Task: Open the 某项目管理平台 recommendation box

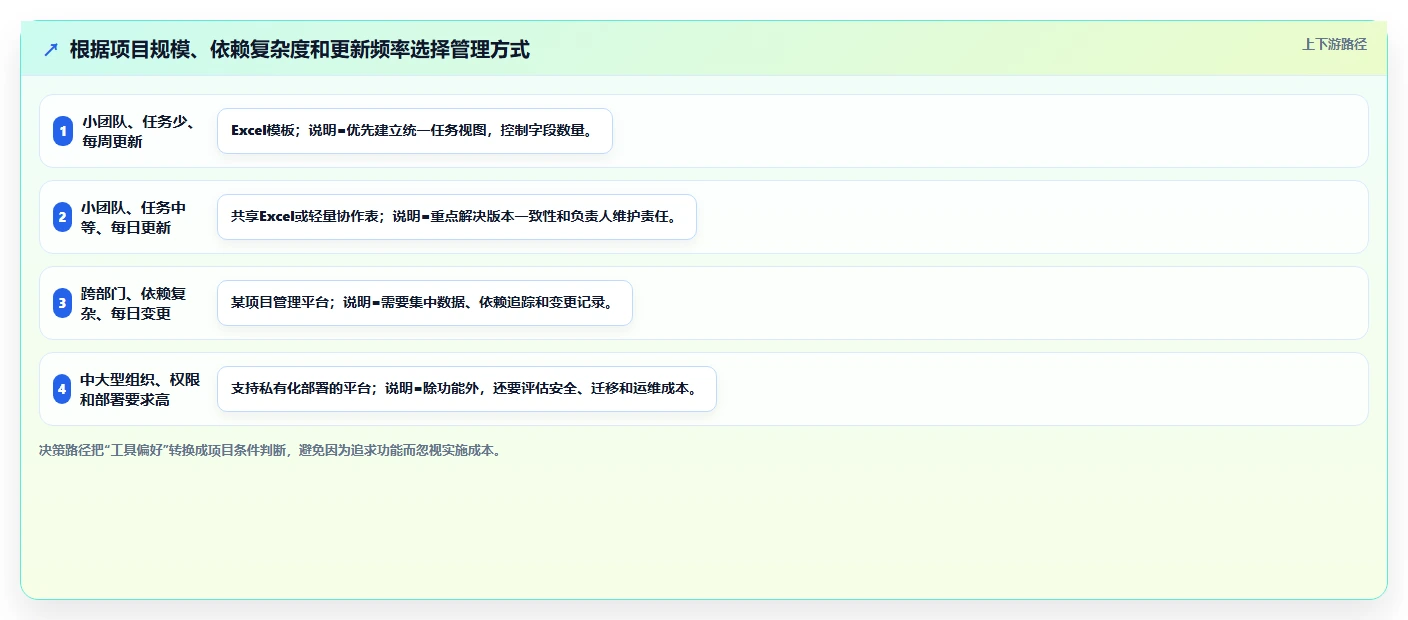Action: pos(425,303)
